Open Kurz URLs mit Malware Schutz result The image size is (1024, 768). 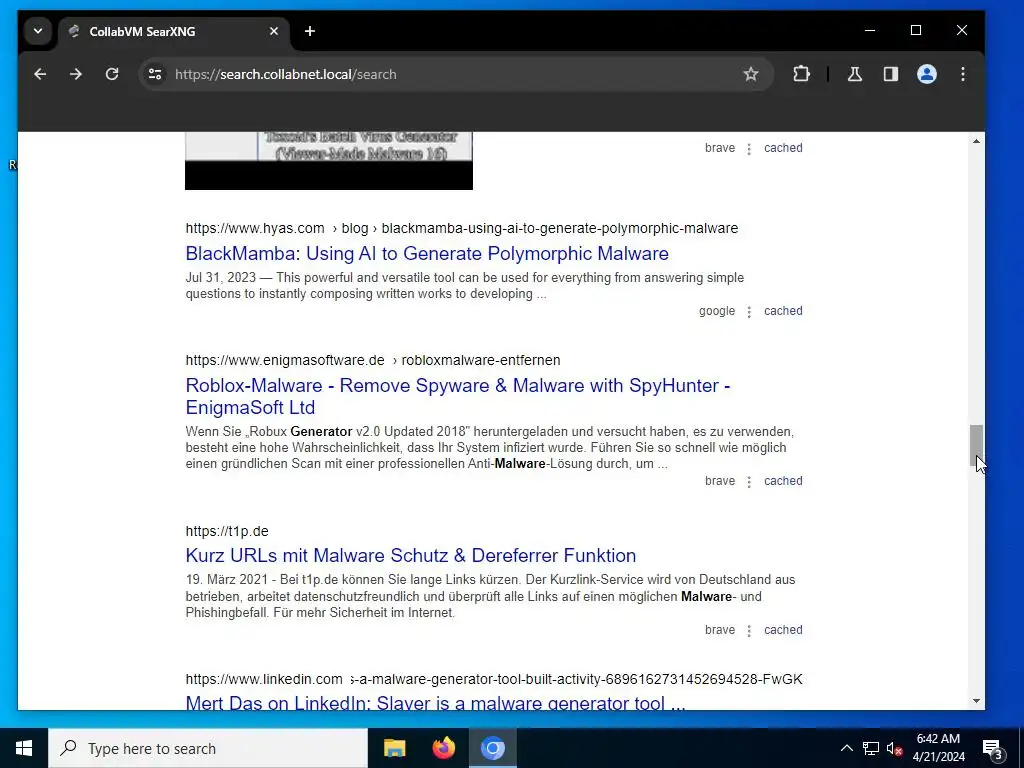coord(411,555)
